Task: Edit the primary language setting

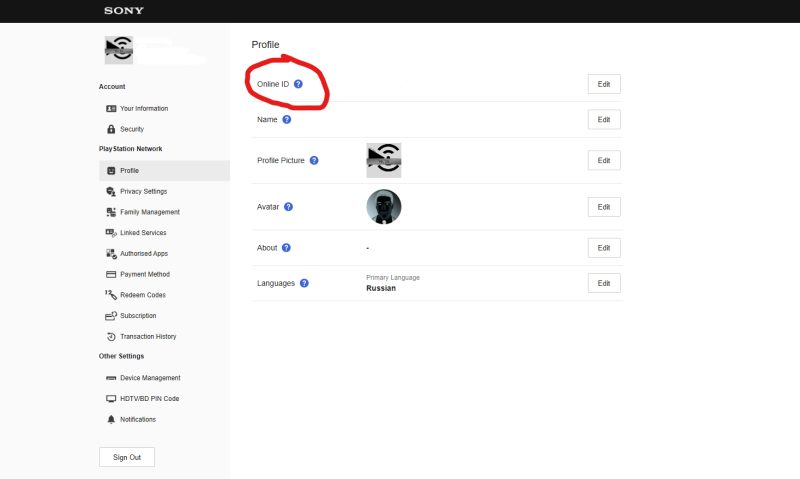Action: click(603, 283)
